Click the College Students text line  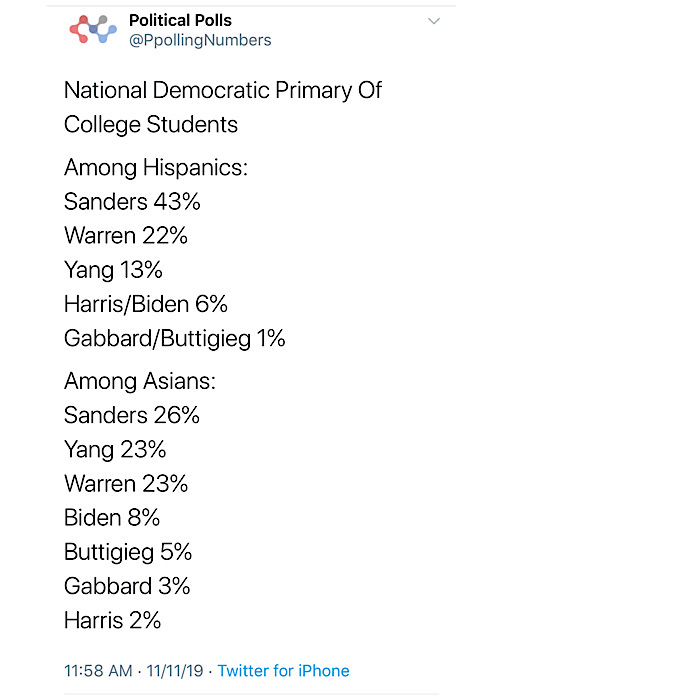point(151,125)
